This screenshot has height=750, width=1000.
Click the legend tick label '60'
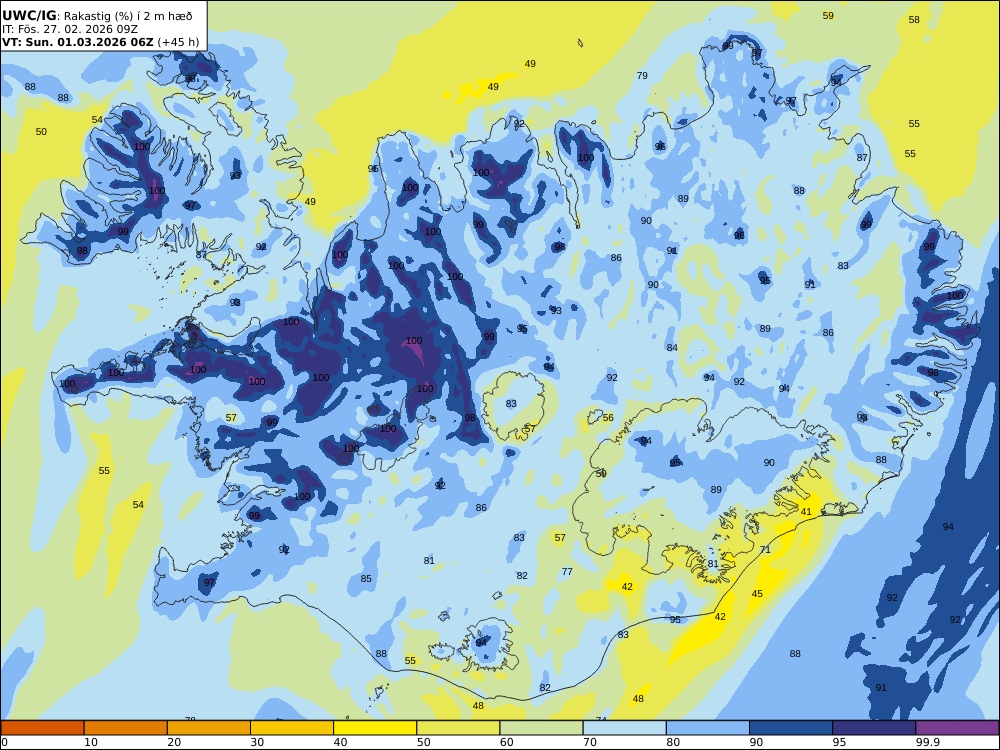click(x=507, y=742)
